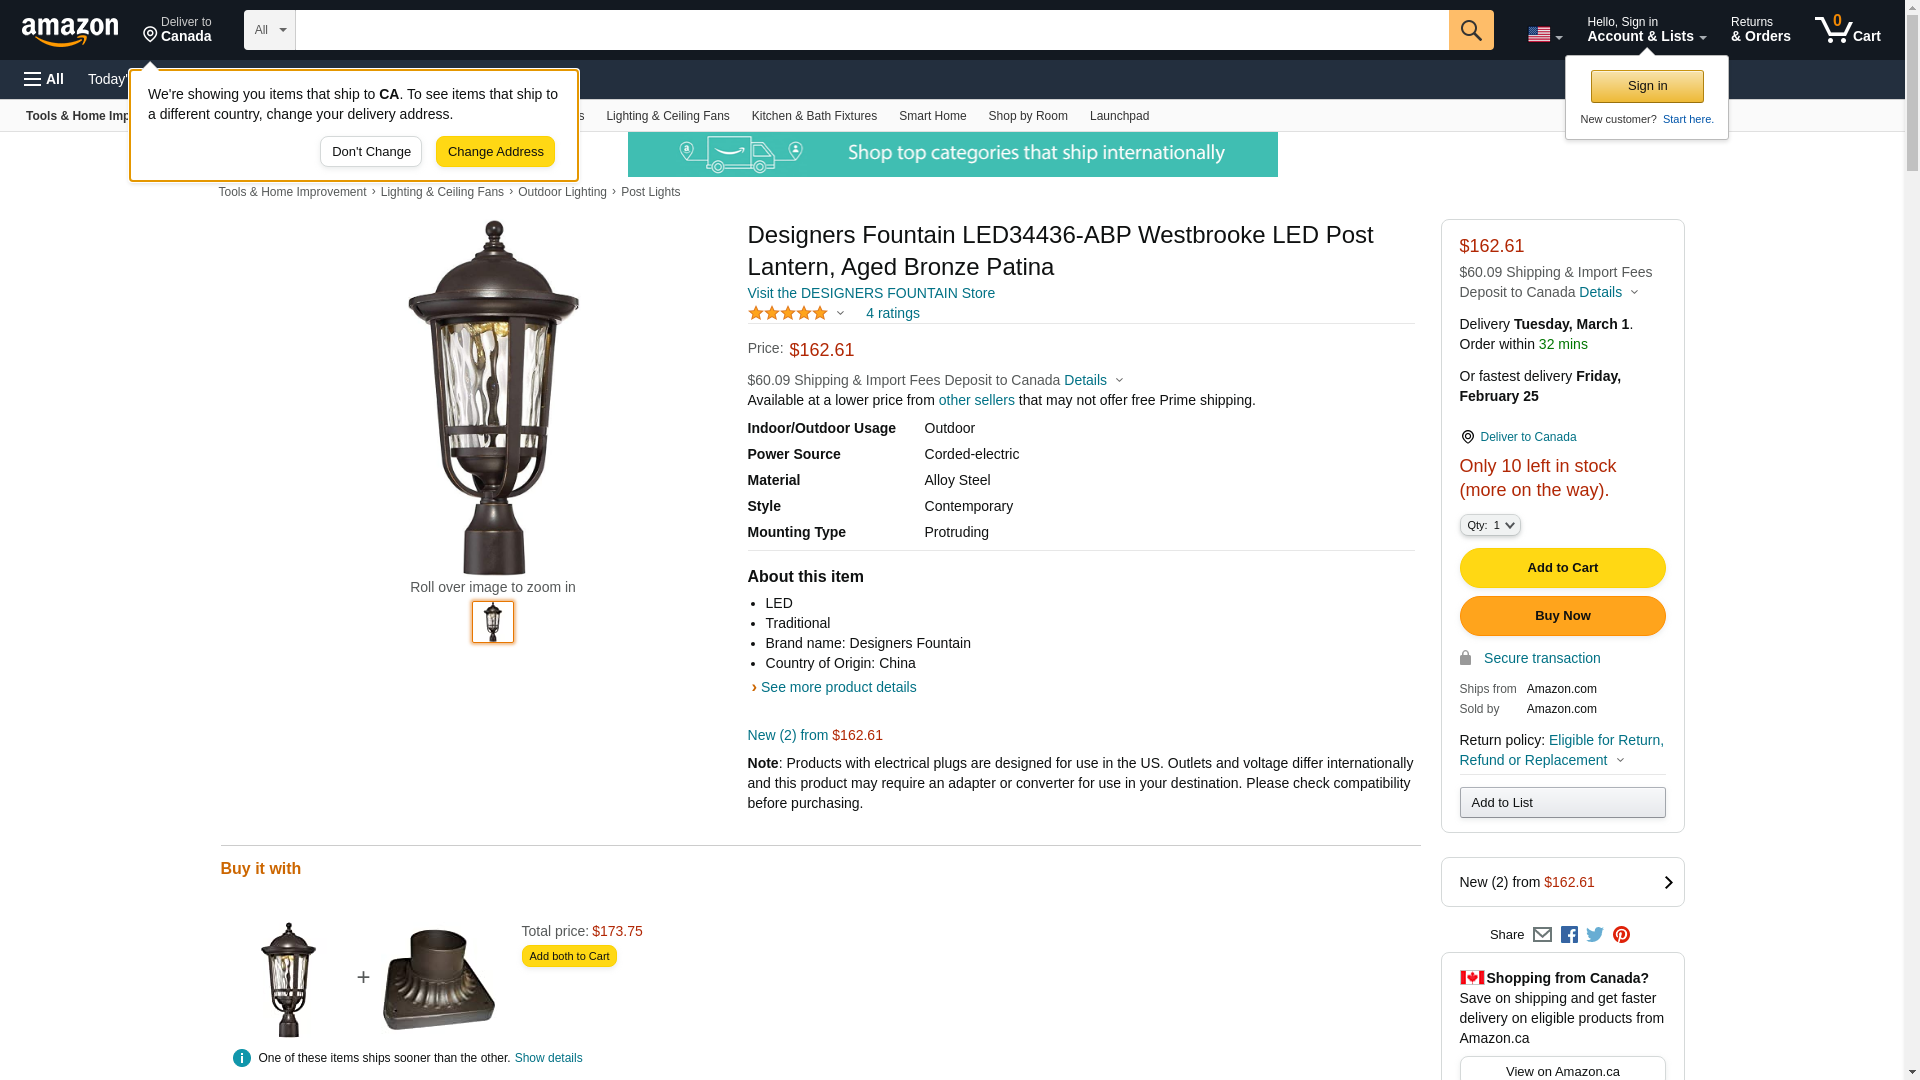Click into the search input field
The height and width of the screenshot is (1080, 1920).
click(x=871, y=30)
